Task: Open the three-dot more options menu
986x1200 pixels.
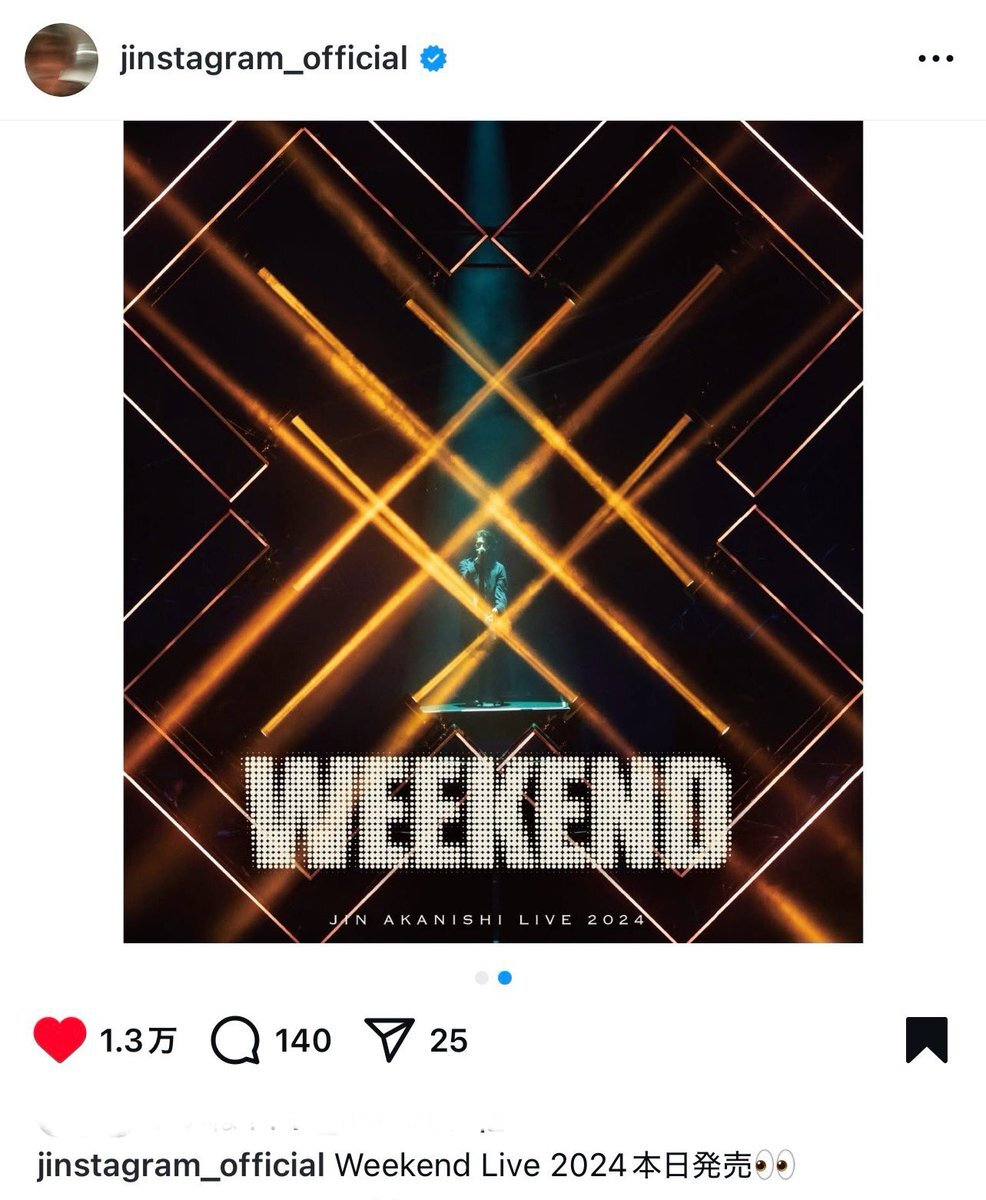Action: click(x=935, y=59)
